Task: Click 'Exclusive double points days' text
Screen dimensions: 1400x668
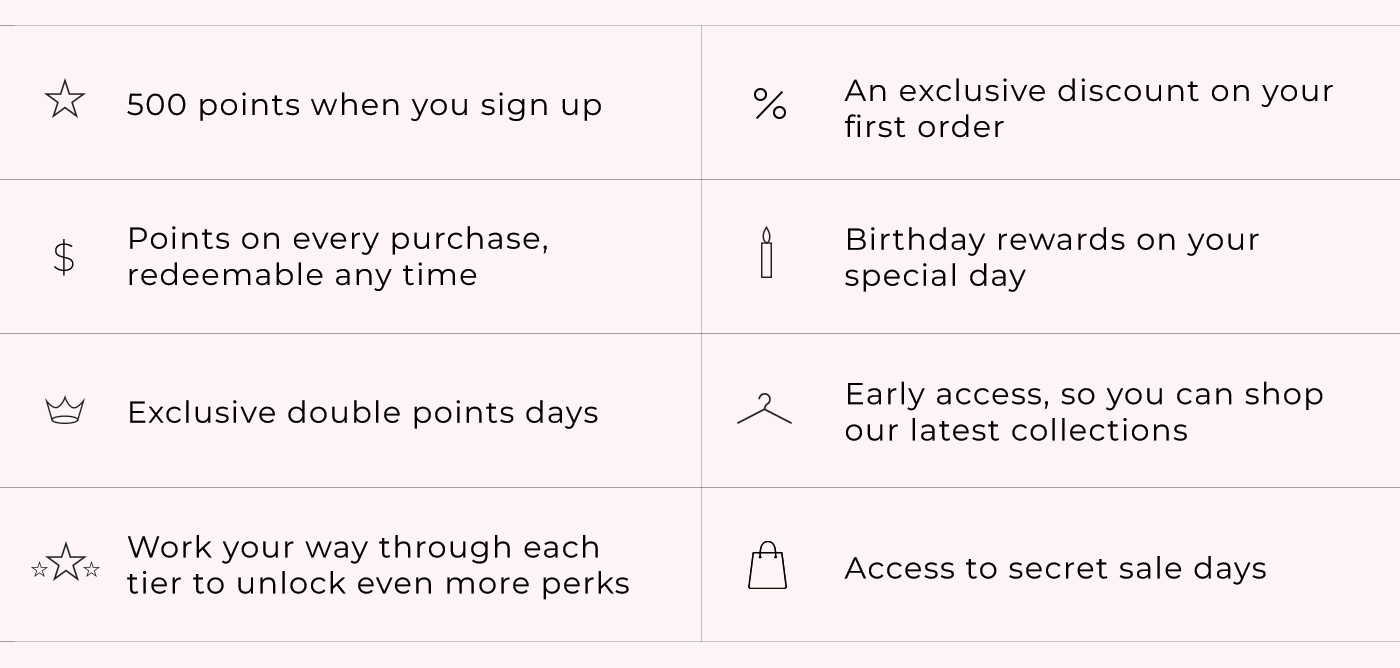Action: click(x=363, y=412)
